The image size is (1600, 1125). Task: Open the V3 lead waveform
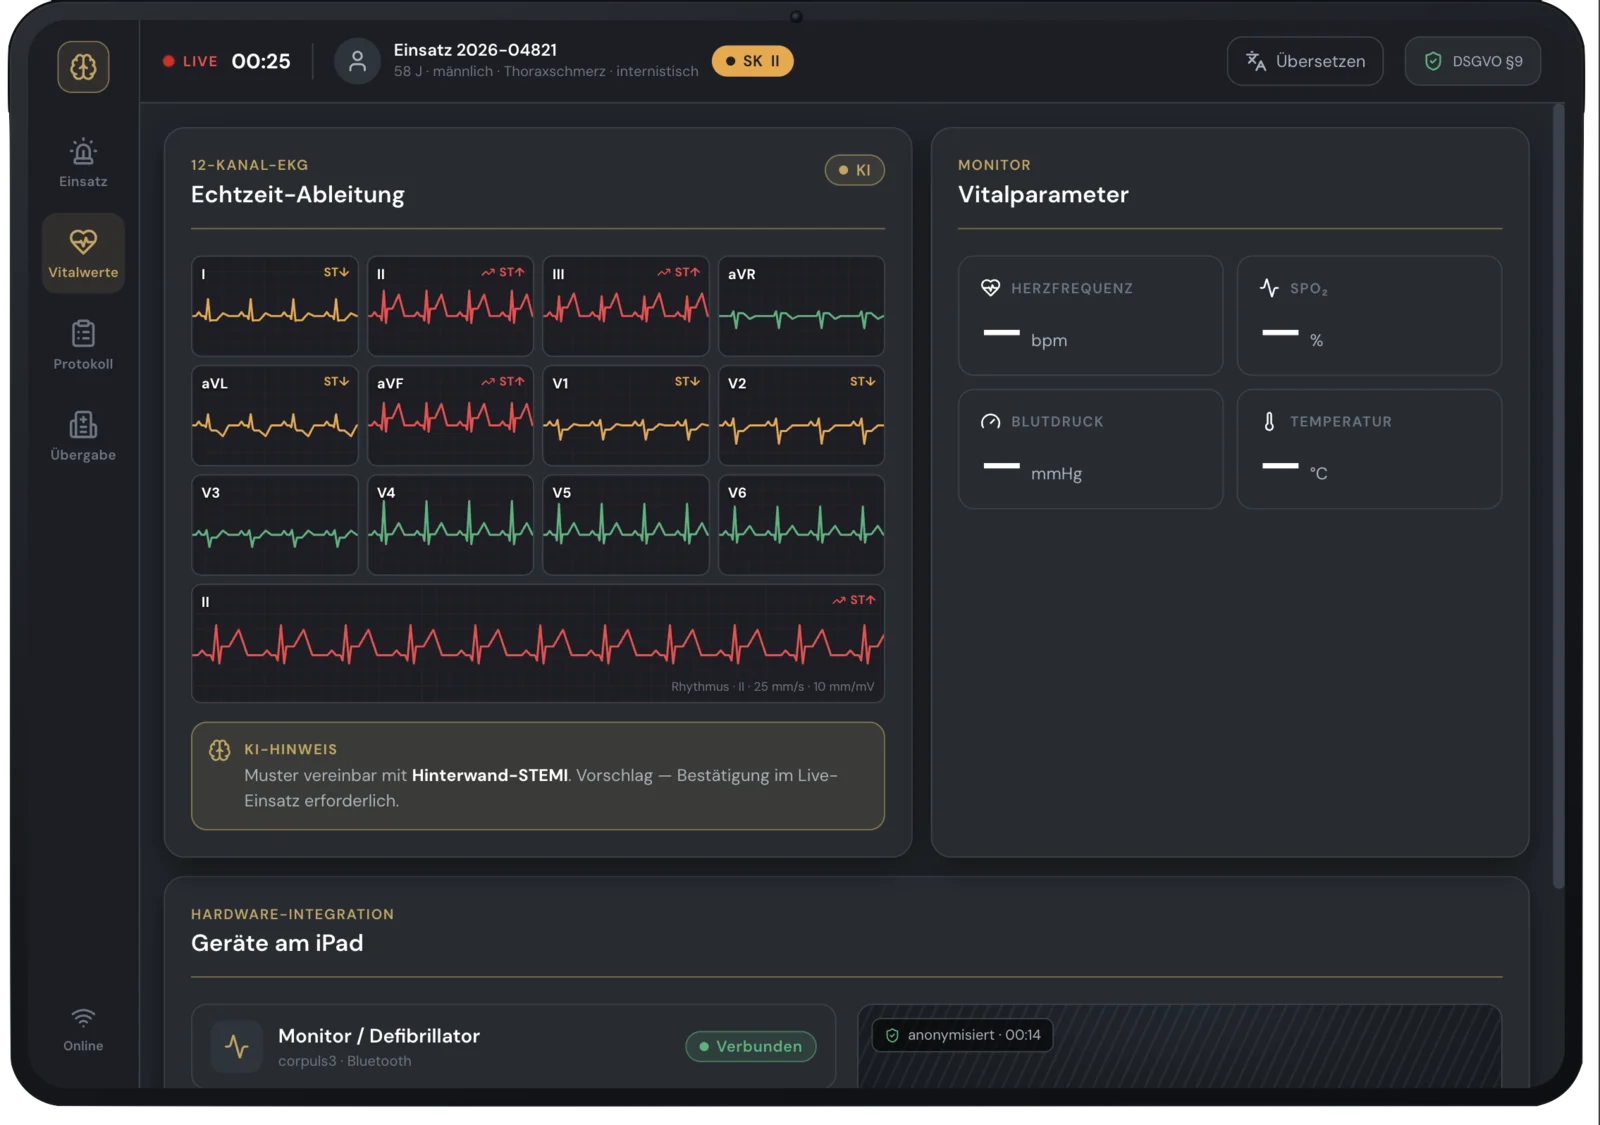click(275, 525)
